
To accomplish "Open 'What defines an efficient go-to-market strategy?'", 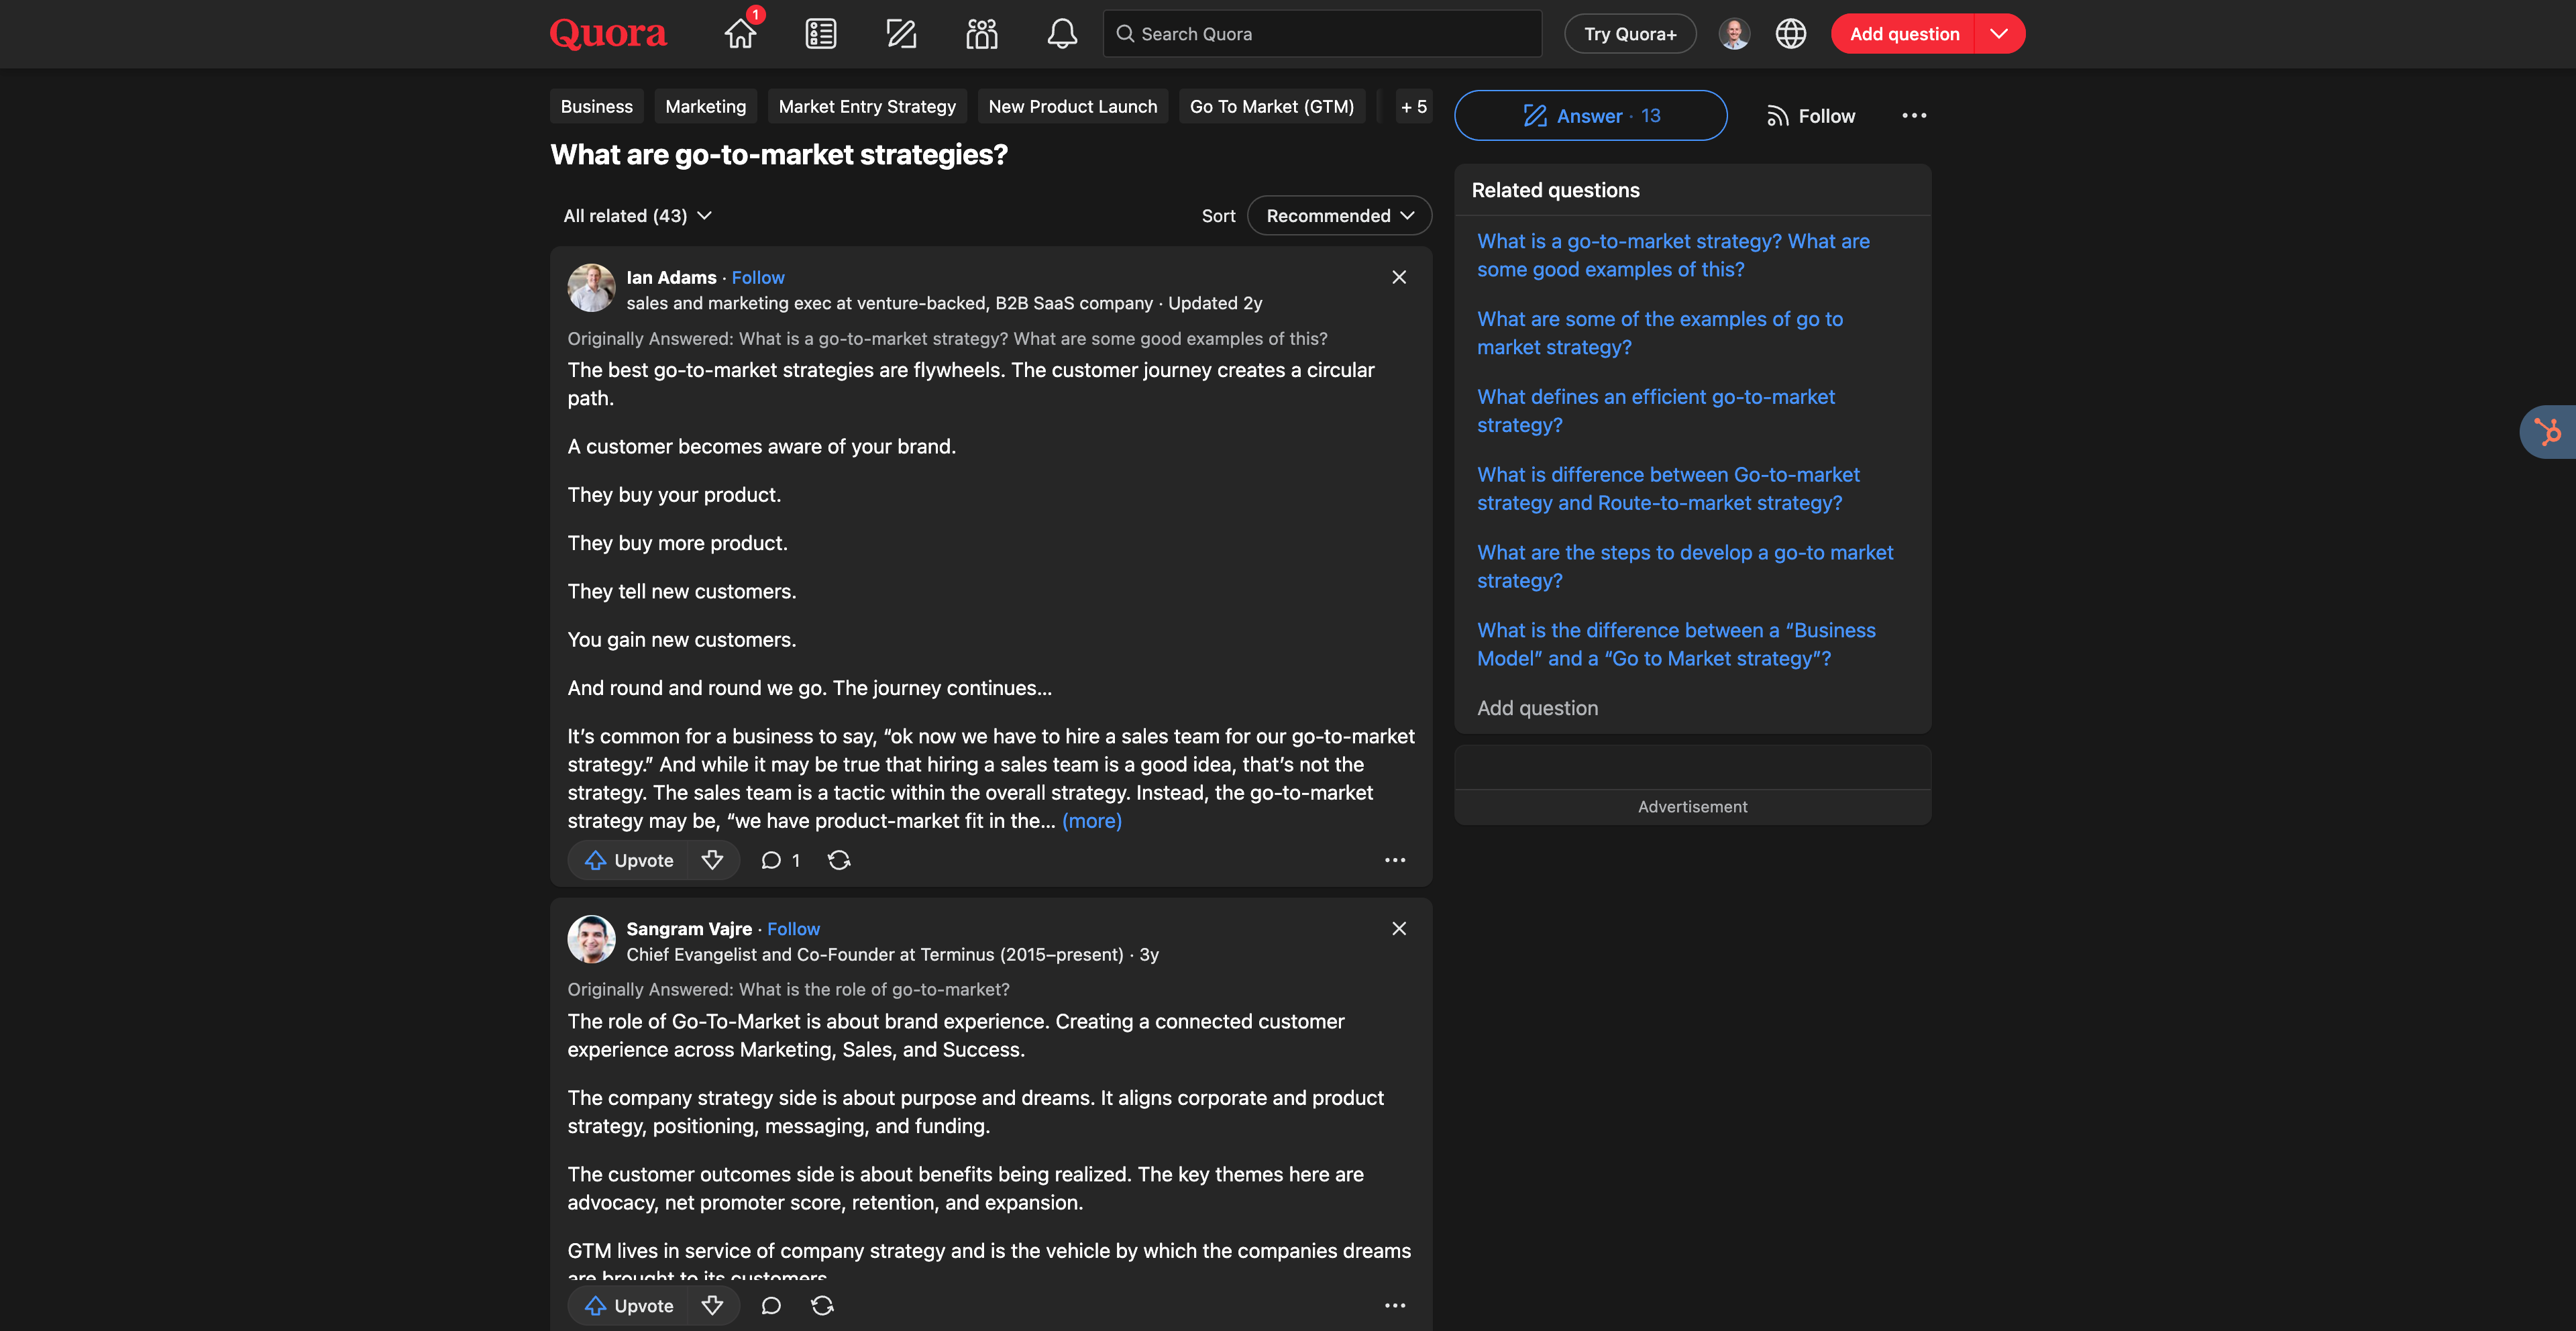I will pos(1656,411).
